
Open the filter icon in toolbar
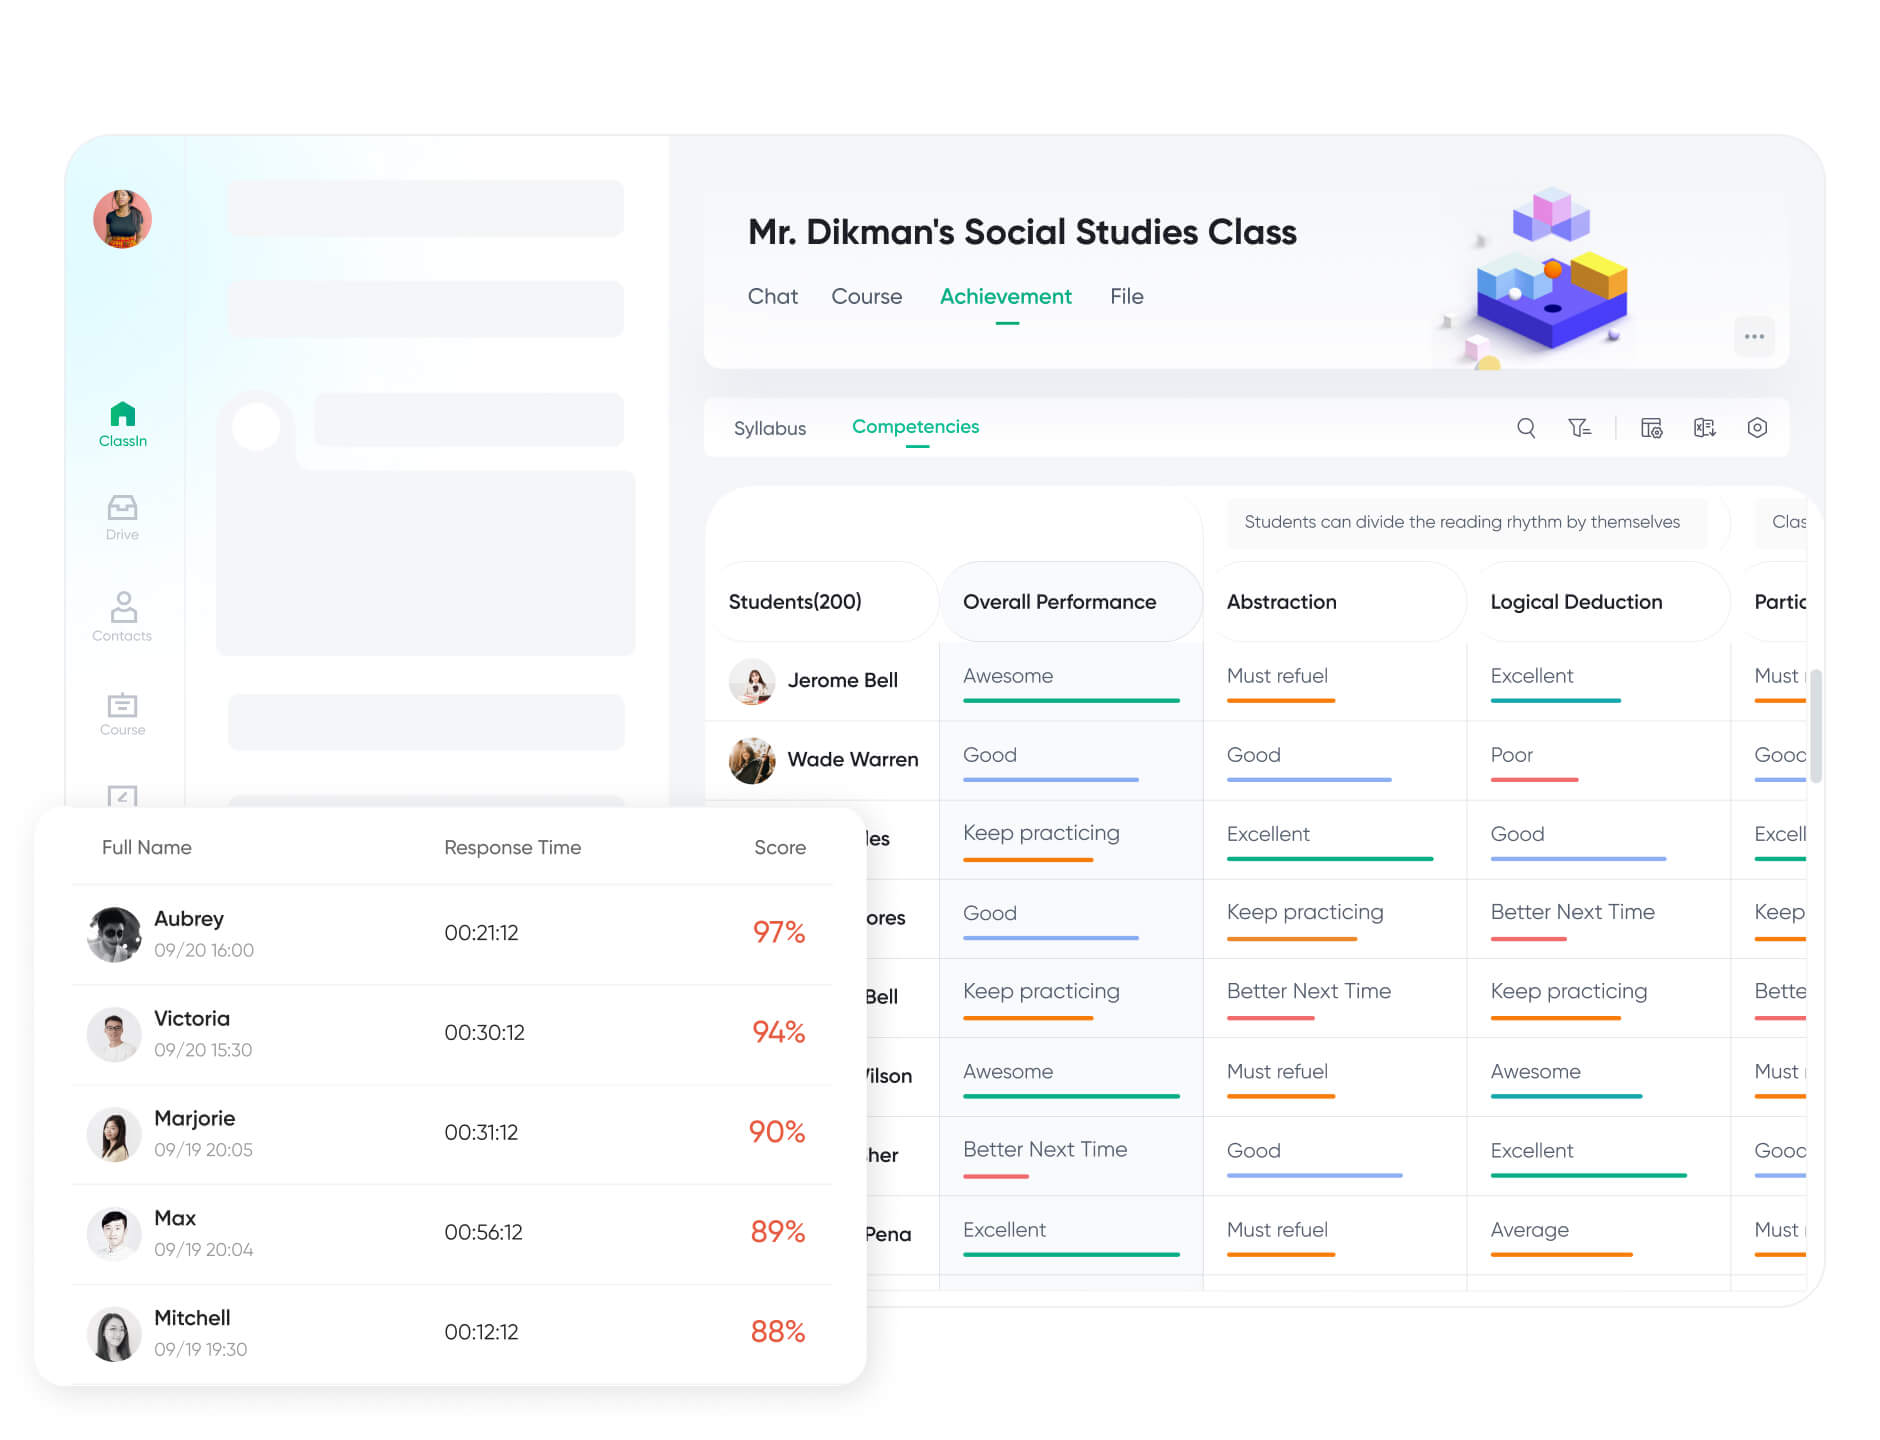coord(1579,428)
